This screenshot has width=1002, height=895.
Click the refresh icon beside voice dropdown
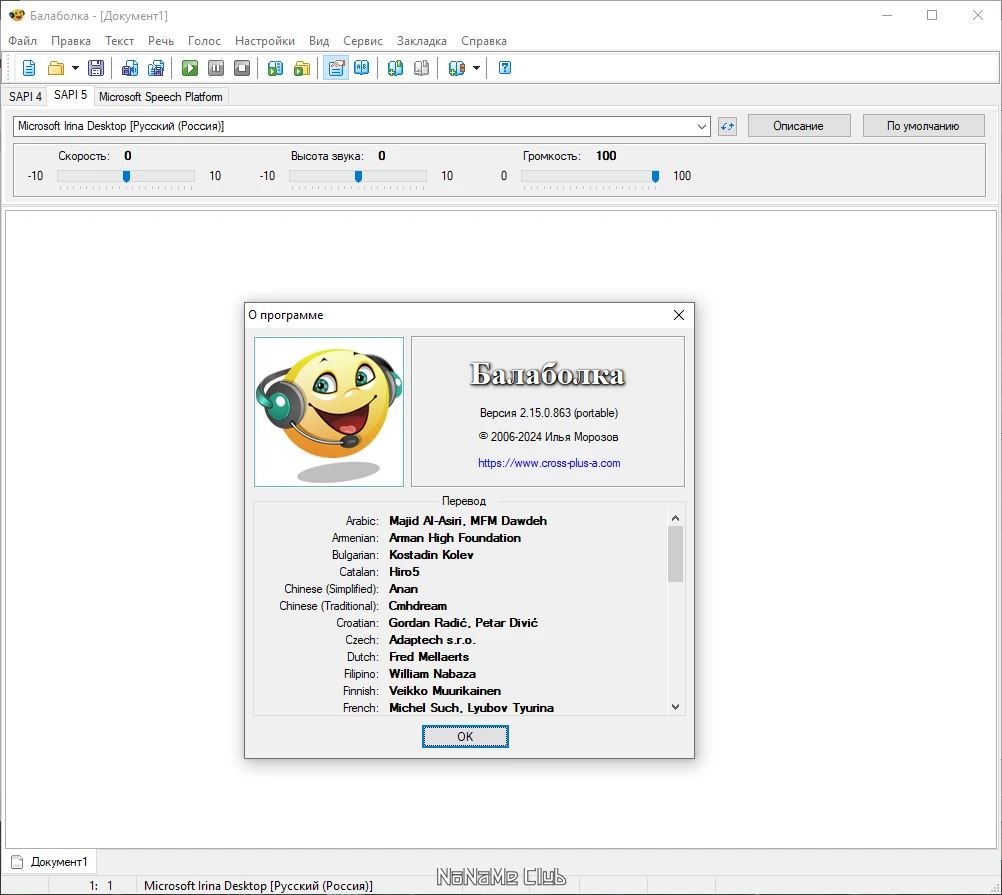[x=727, y=126]
